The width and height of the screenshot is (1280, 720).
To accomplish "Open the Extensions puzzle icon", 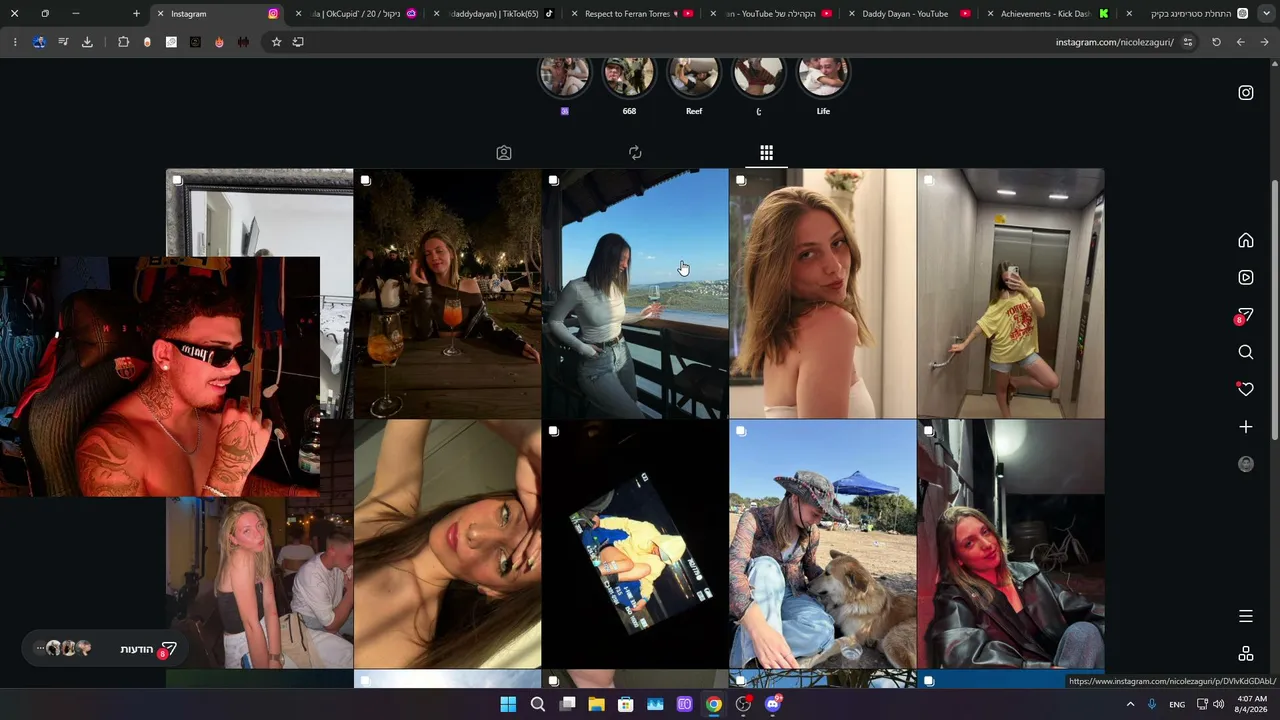I will pyautogui.click(x=123, y=42).
